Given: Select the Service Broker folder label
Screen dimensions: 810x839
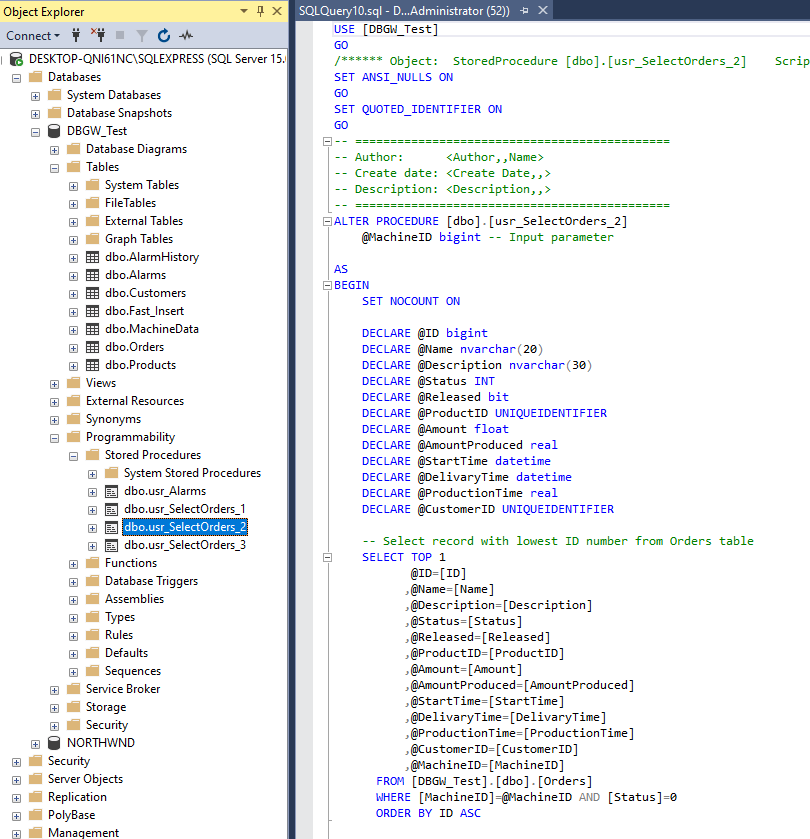Looking at the screenshot, I should point(123,689).
